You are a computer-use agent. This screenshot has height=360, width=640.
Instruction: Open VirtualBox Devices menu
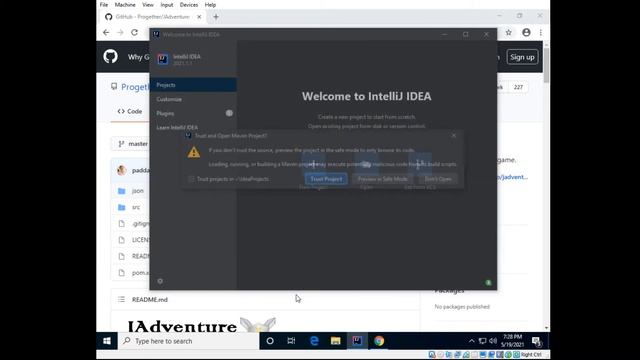point(189,5)
